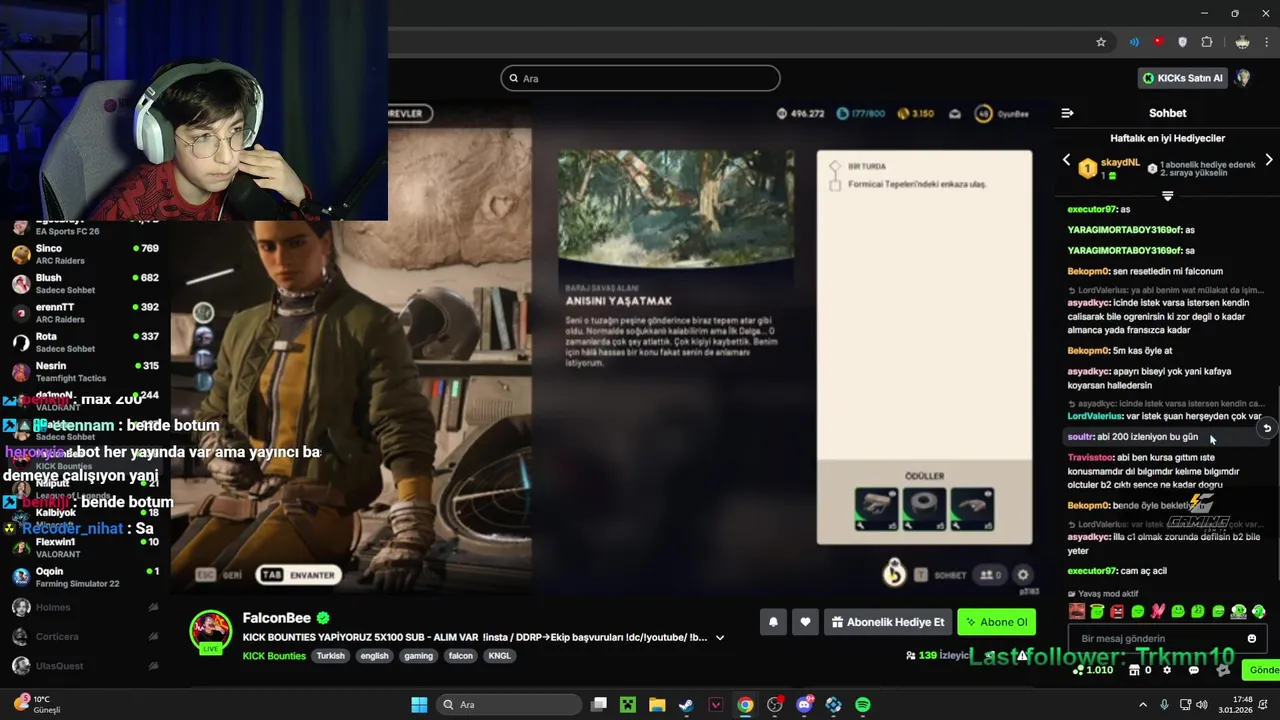Click the in-game settings gear in stream
The image size is (1280, 720).
pyautogui.click(x=1022, y=575)
